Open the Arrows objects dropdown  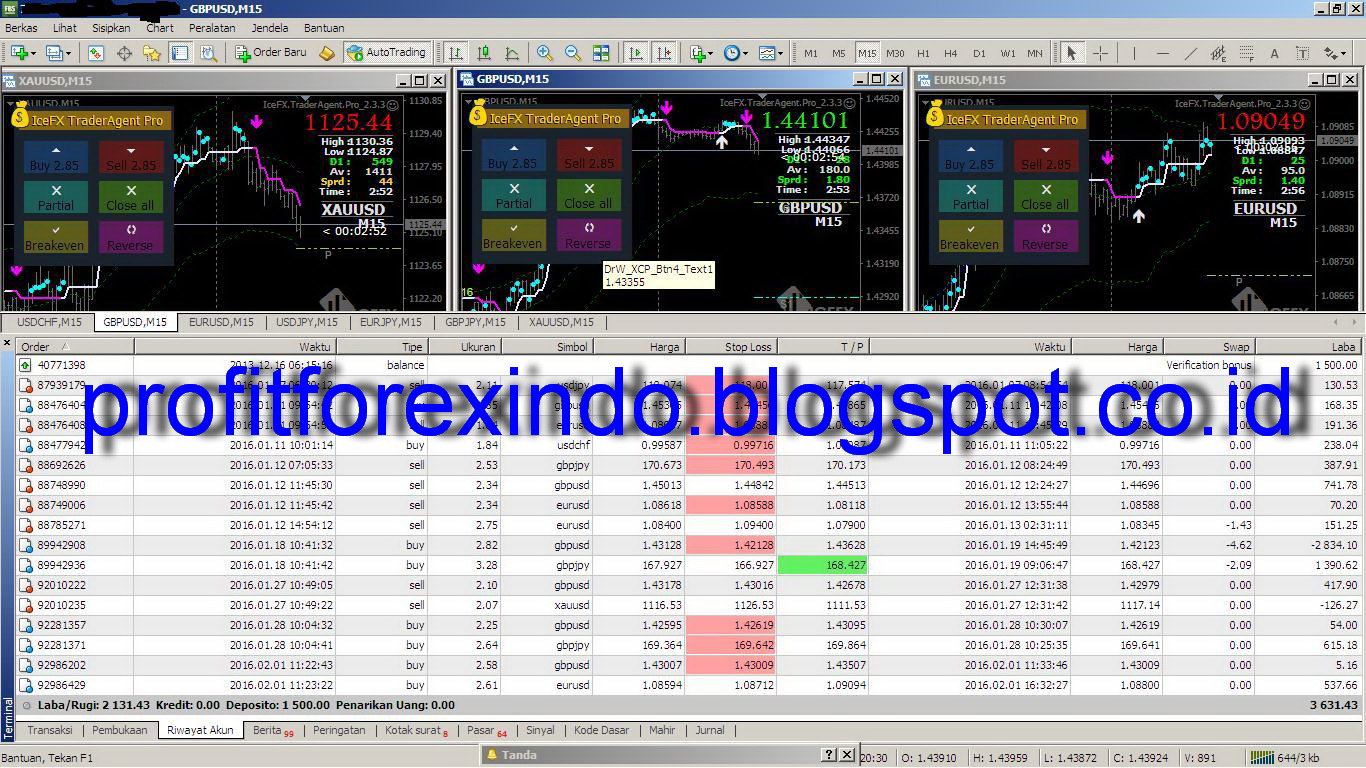tap(1335, 53)
